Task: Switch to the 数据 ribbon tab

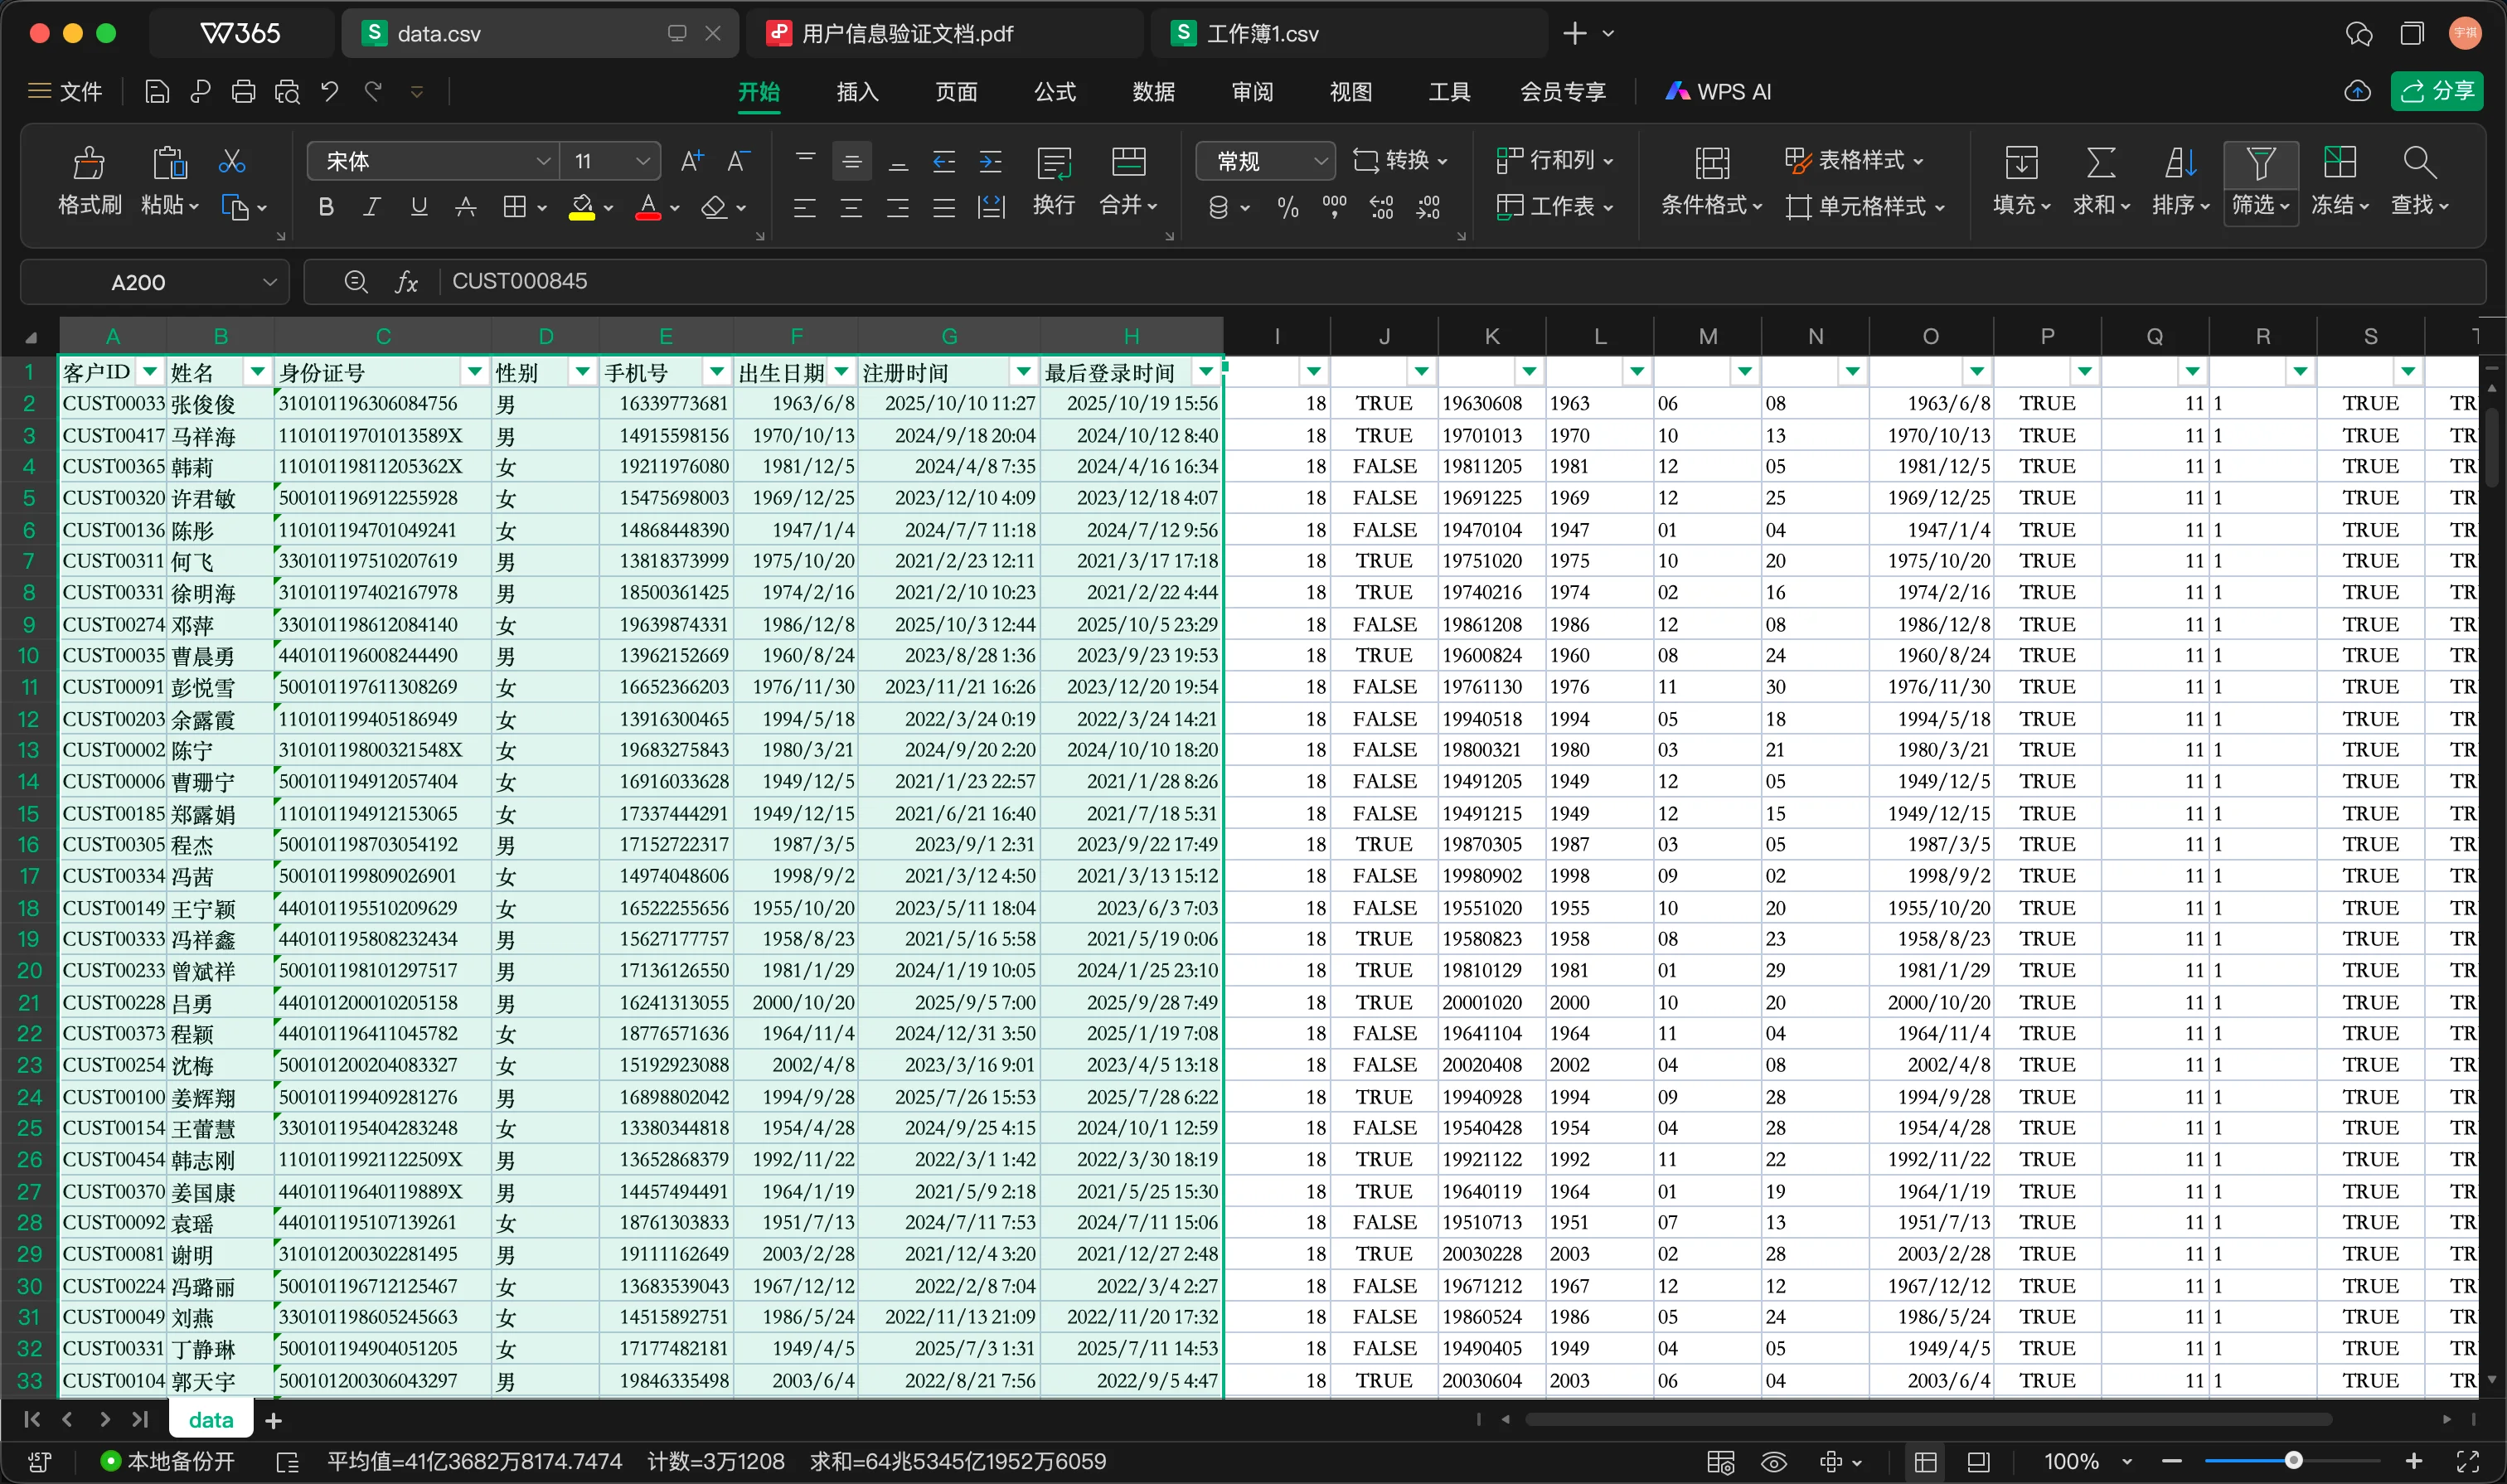Action: click(x=1153, y=92)
